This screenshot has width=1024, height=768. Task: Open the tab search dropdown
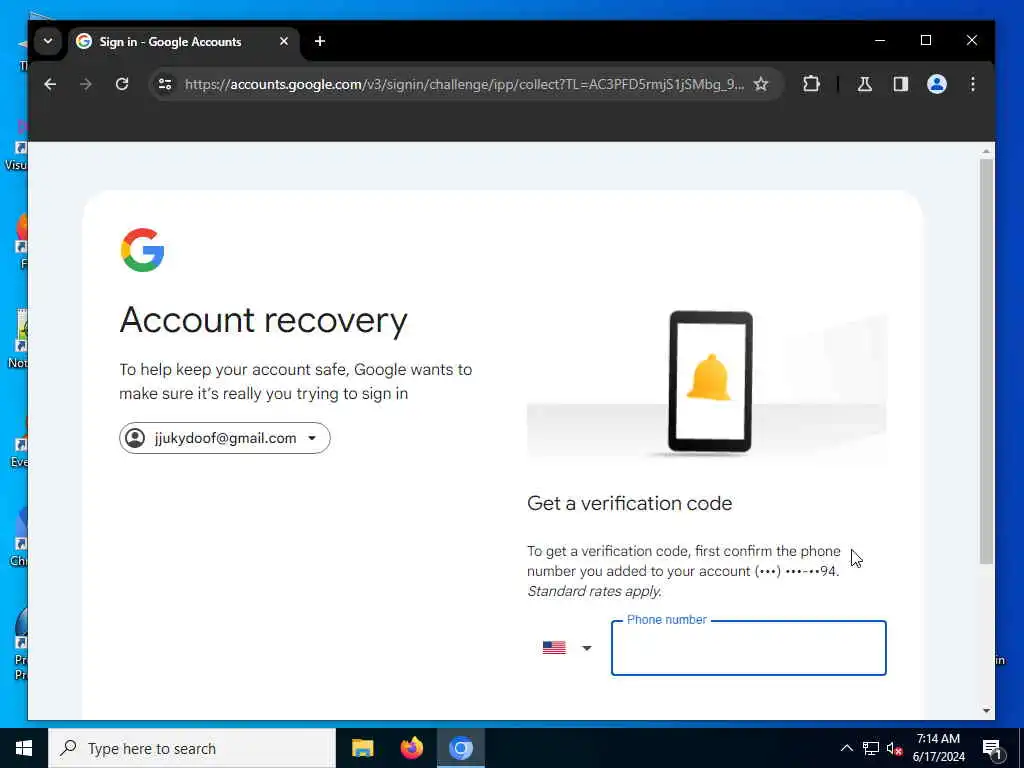[48, 41]
